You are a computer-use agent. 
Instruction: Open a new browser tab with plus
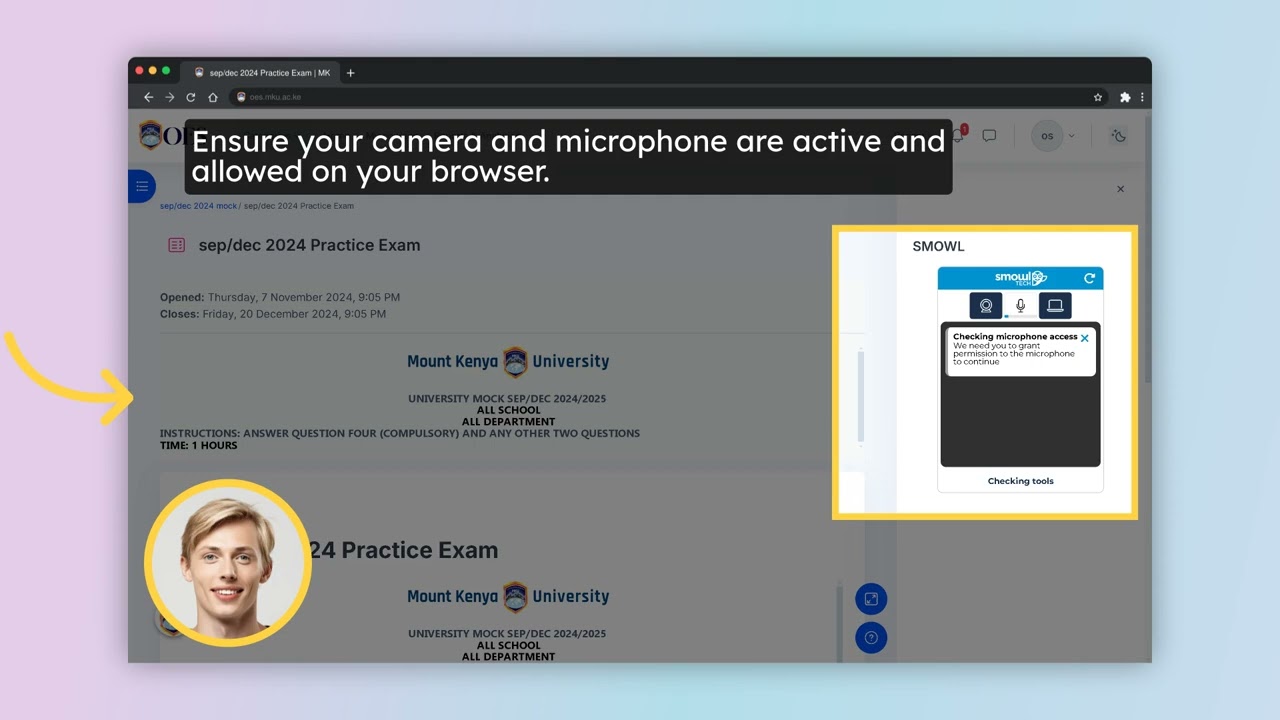coord(350,73)
